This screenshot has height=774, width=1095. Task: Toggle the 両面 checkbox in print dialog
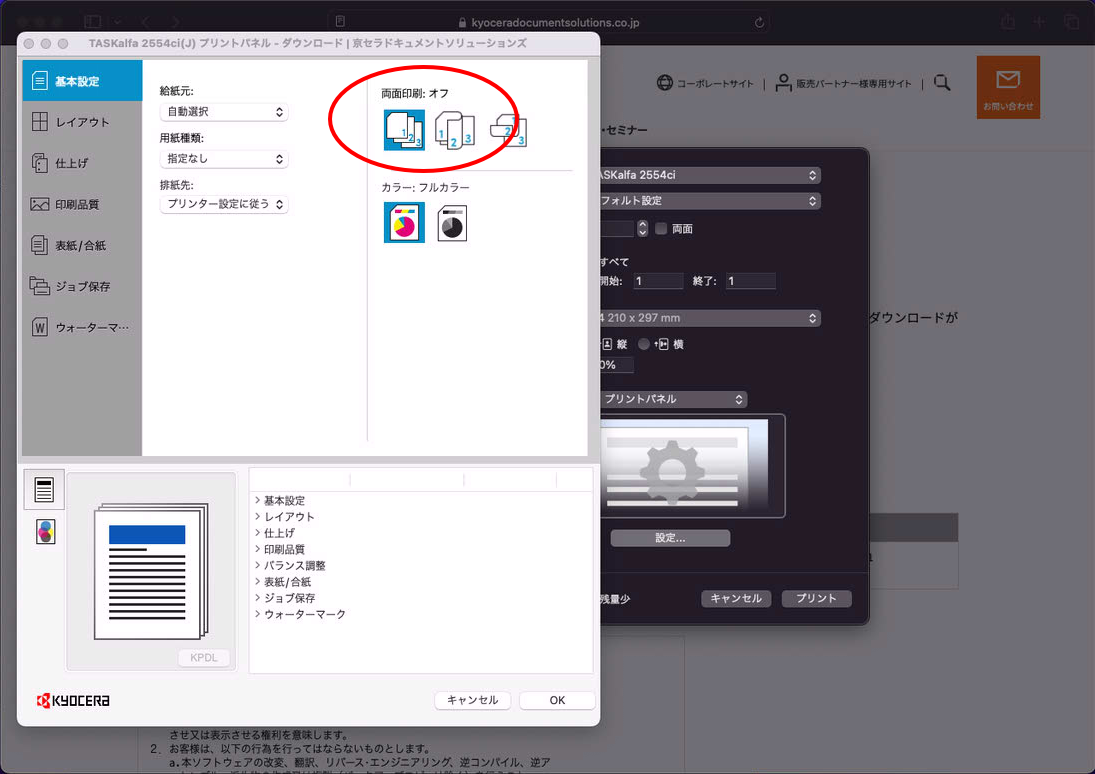coord(661,228)
